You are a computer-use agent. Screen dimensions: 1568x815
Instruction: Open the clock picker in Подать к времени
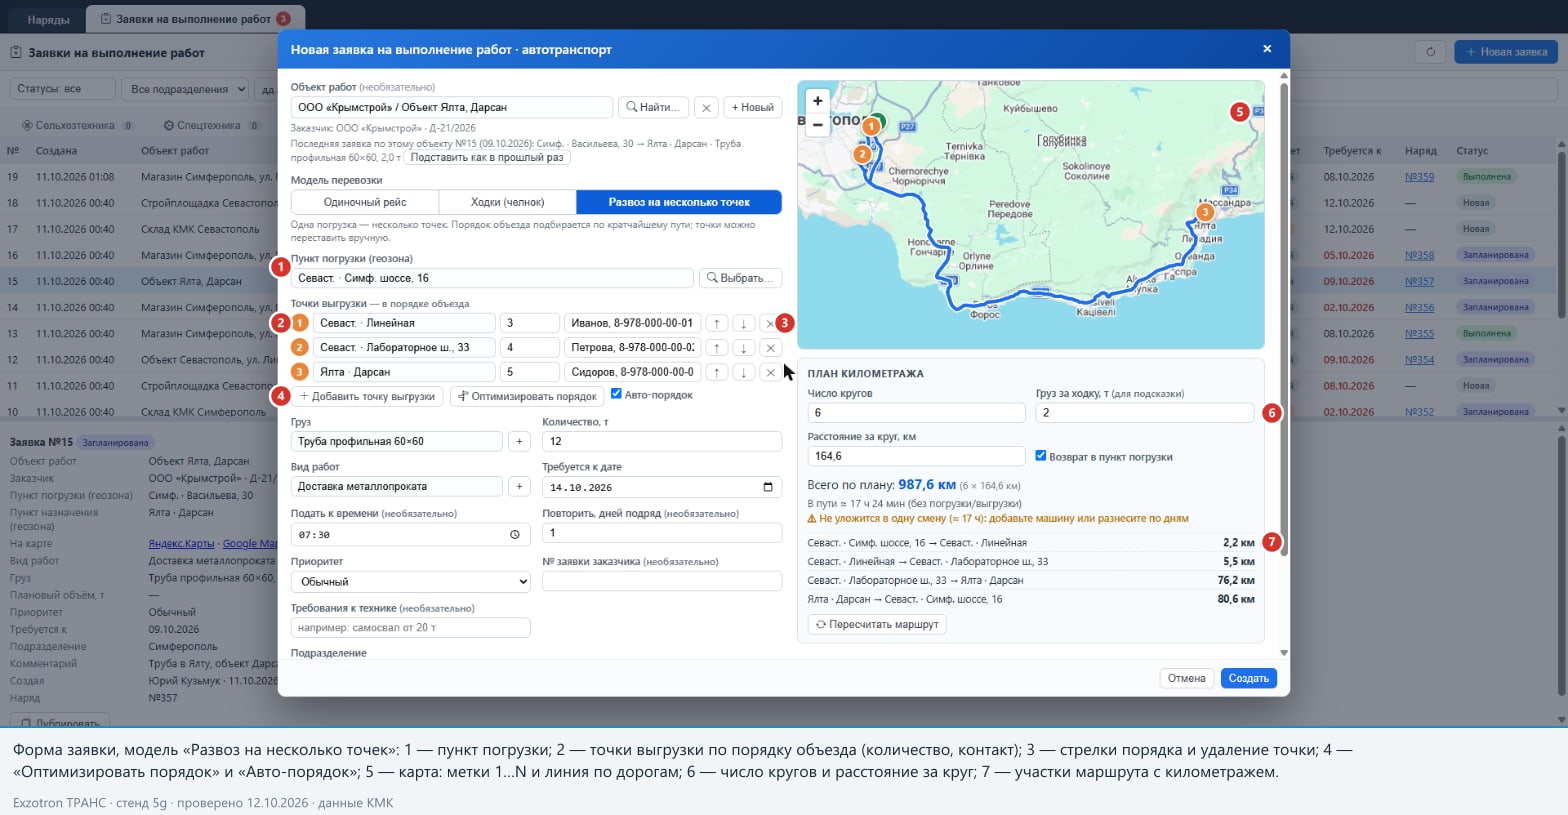[x=515, y=534]
